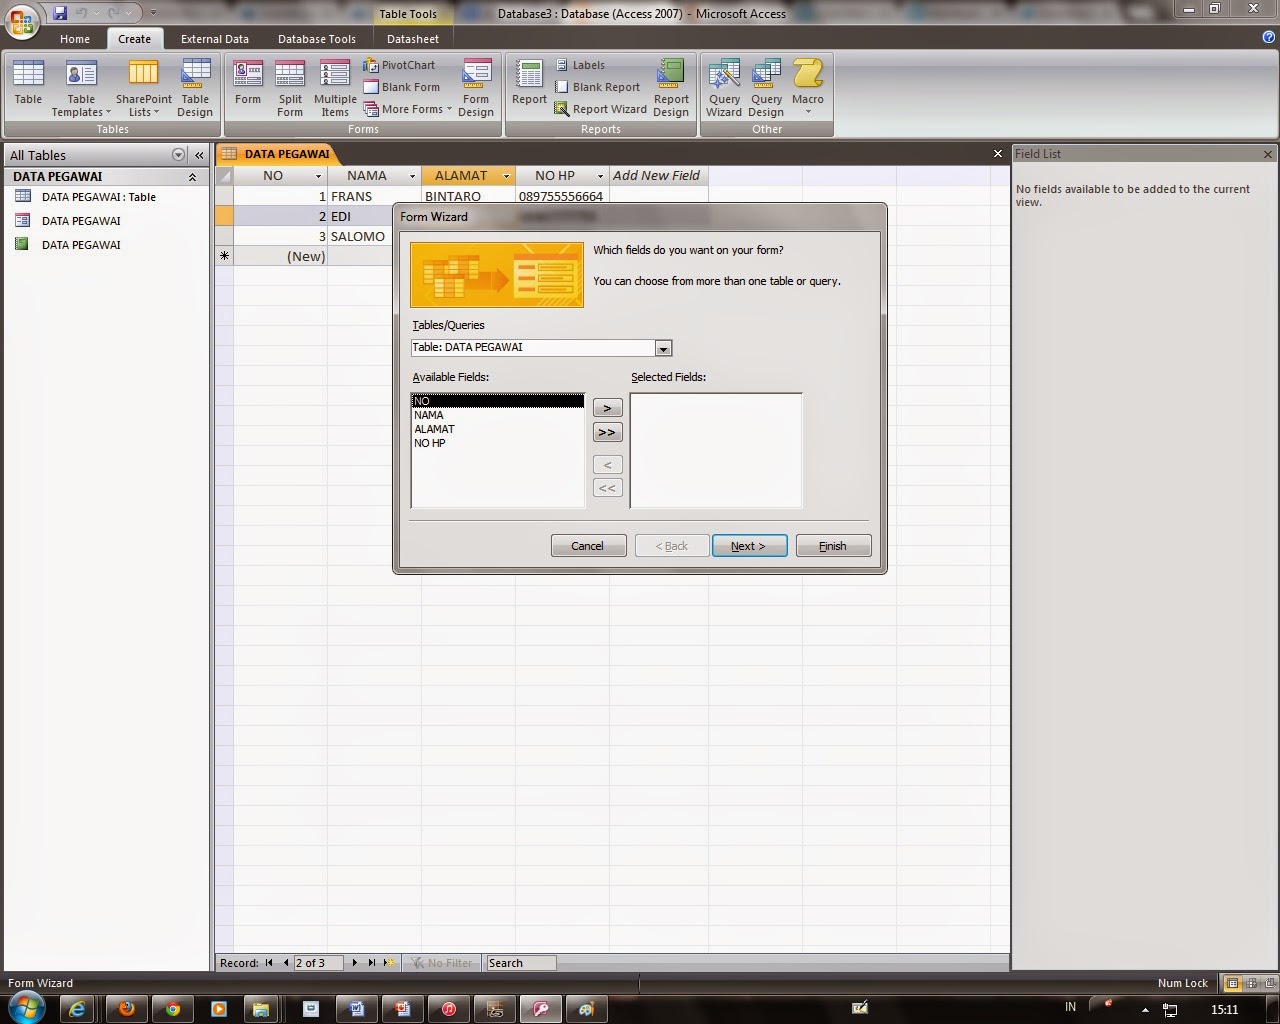Open Table Templates gallery
The image size is (1280, 1024).
point(81,88)
